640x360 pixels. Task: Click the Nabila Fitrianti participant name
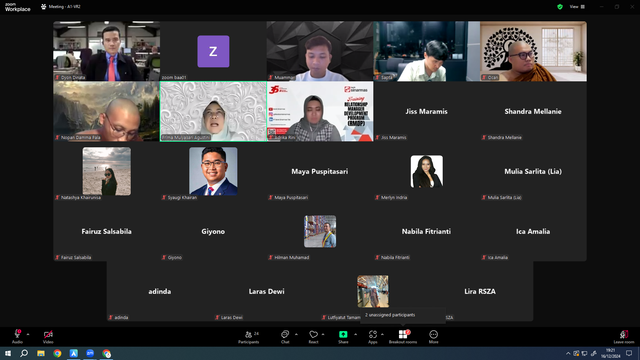pos(426,231)
